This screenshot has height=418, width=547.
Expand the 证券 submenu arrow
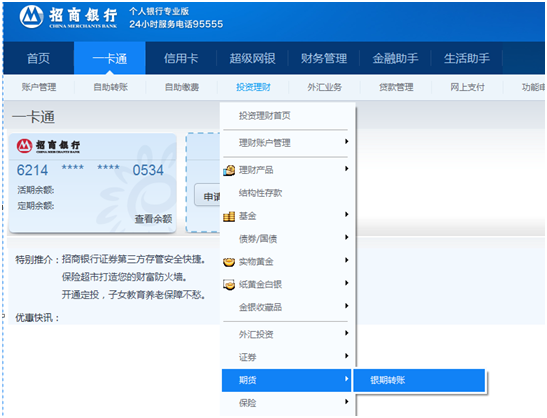pos(346,356)
